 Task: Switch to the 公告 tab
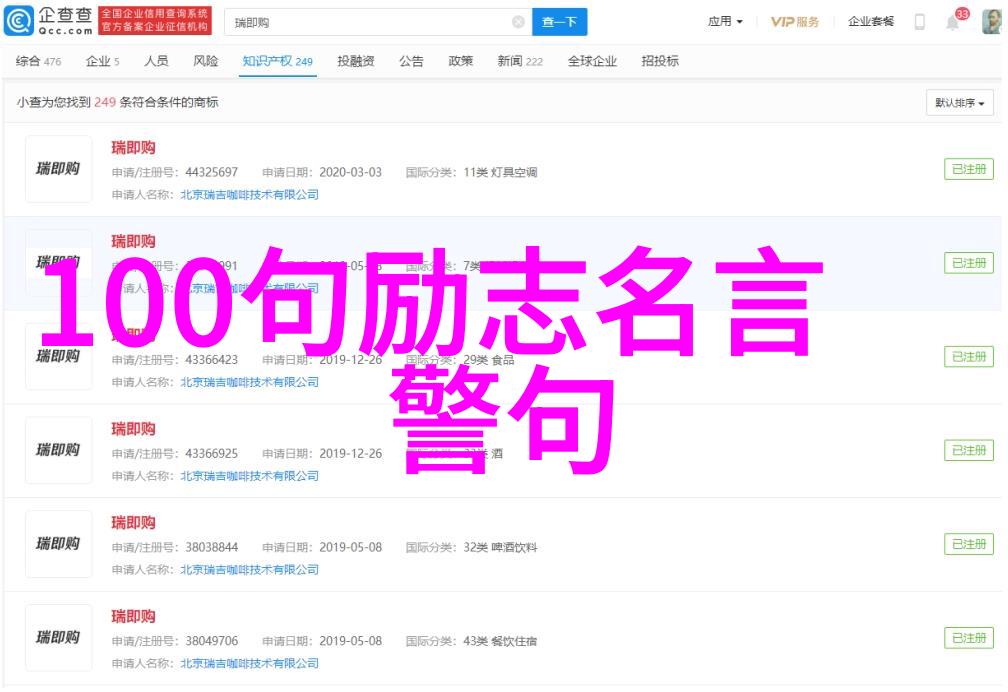[x=411, y=61]
